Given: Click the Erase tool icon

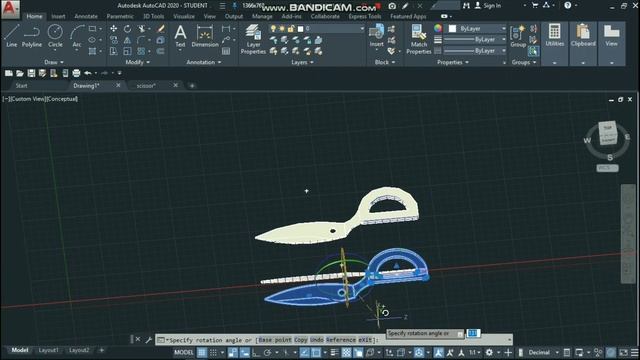Looking at the screenshot, I should 161,29.
